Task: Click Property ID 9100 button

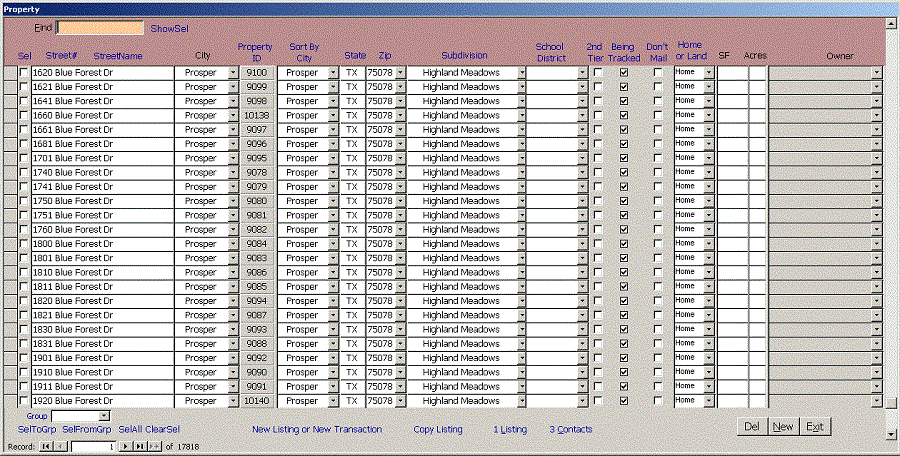Action: [x=257, y=73]
